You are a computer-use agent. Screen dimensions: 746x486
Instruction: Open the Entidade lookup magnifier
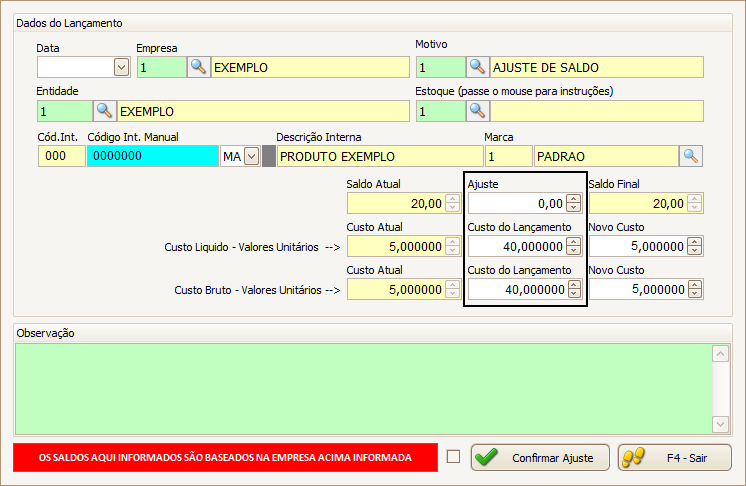[104, 110]
